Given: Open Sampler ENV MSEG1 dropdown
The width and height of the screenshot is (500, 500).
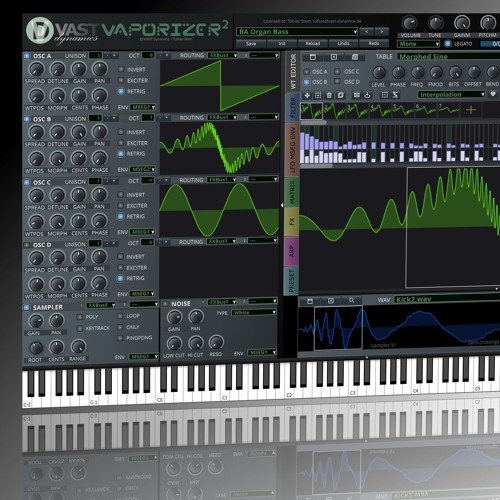Looking at the screenshot, I should 144,357.
